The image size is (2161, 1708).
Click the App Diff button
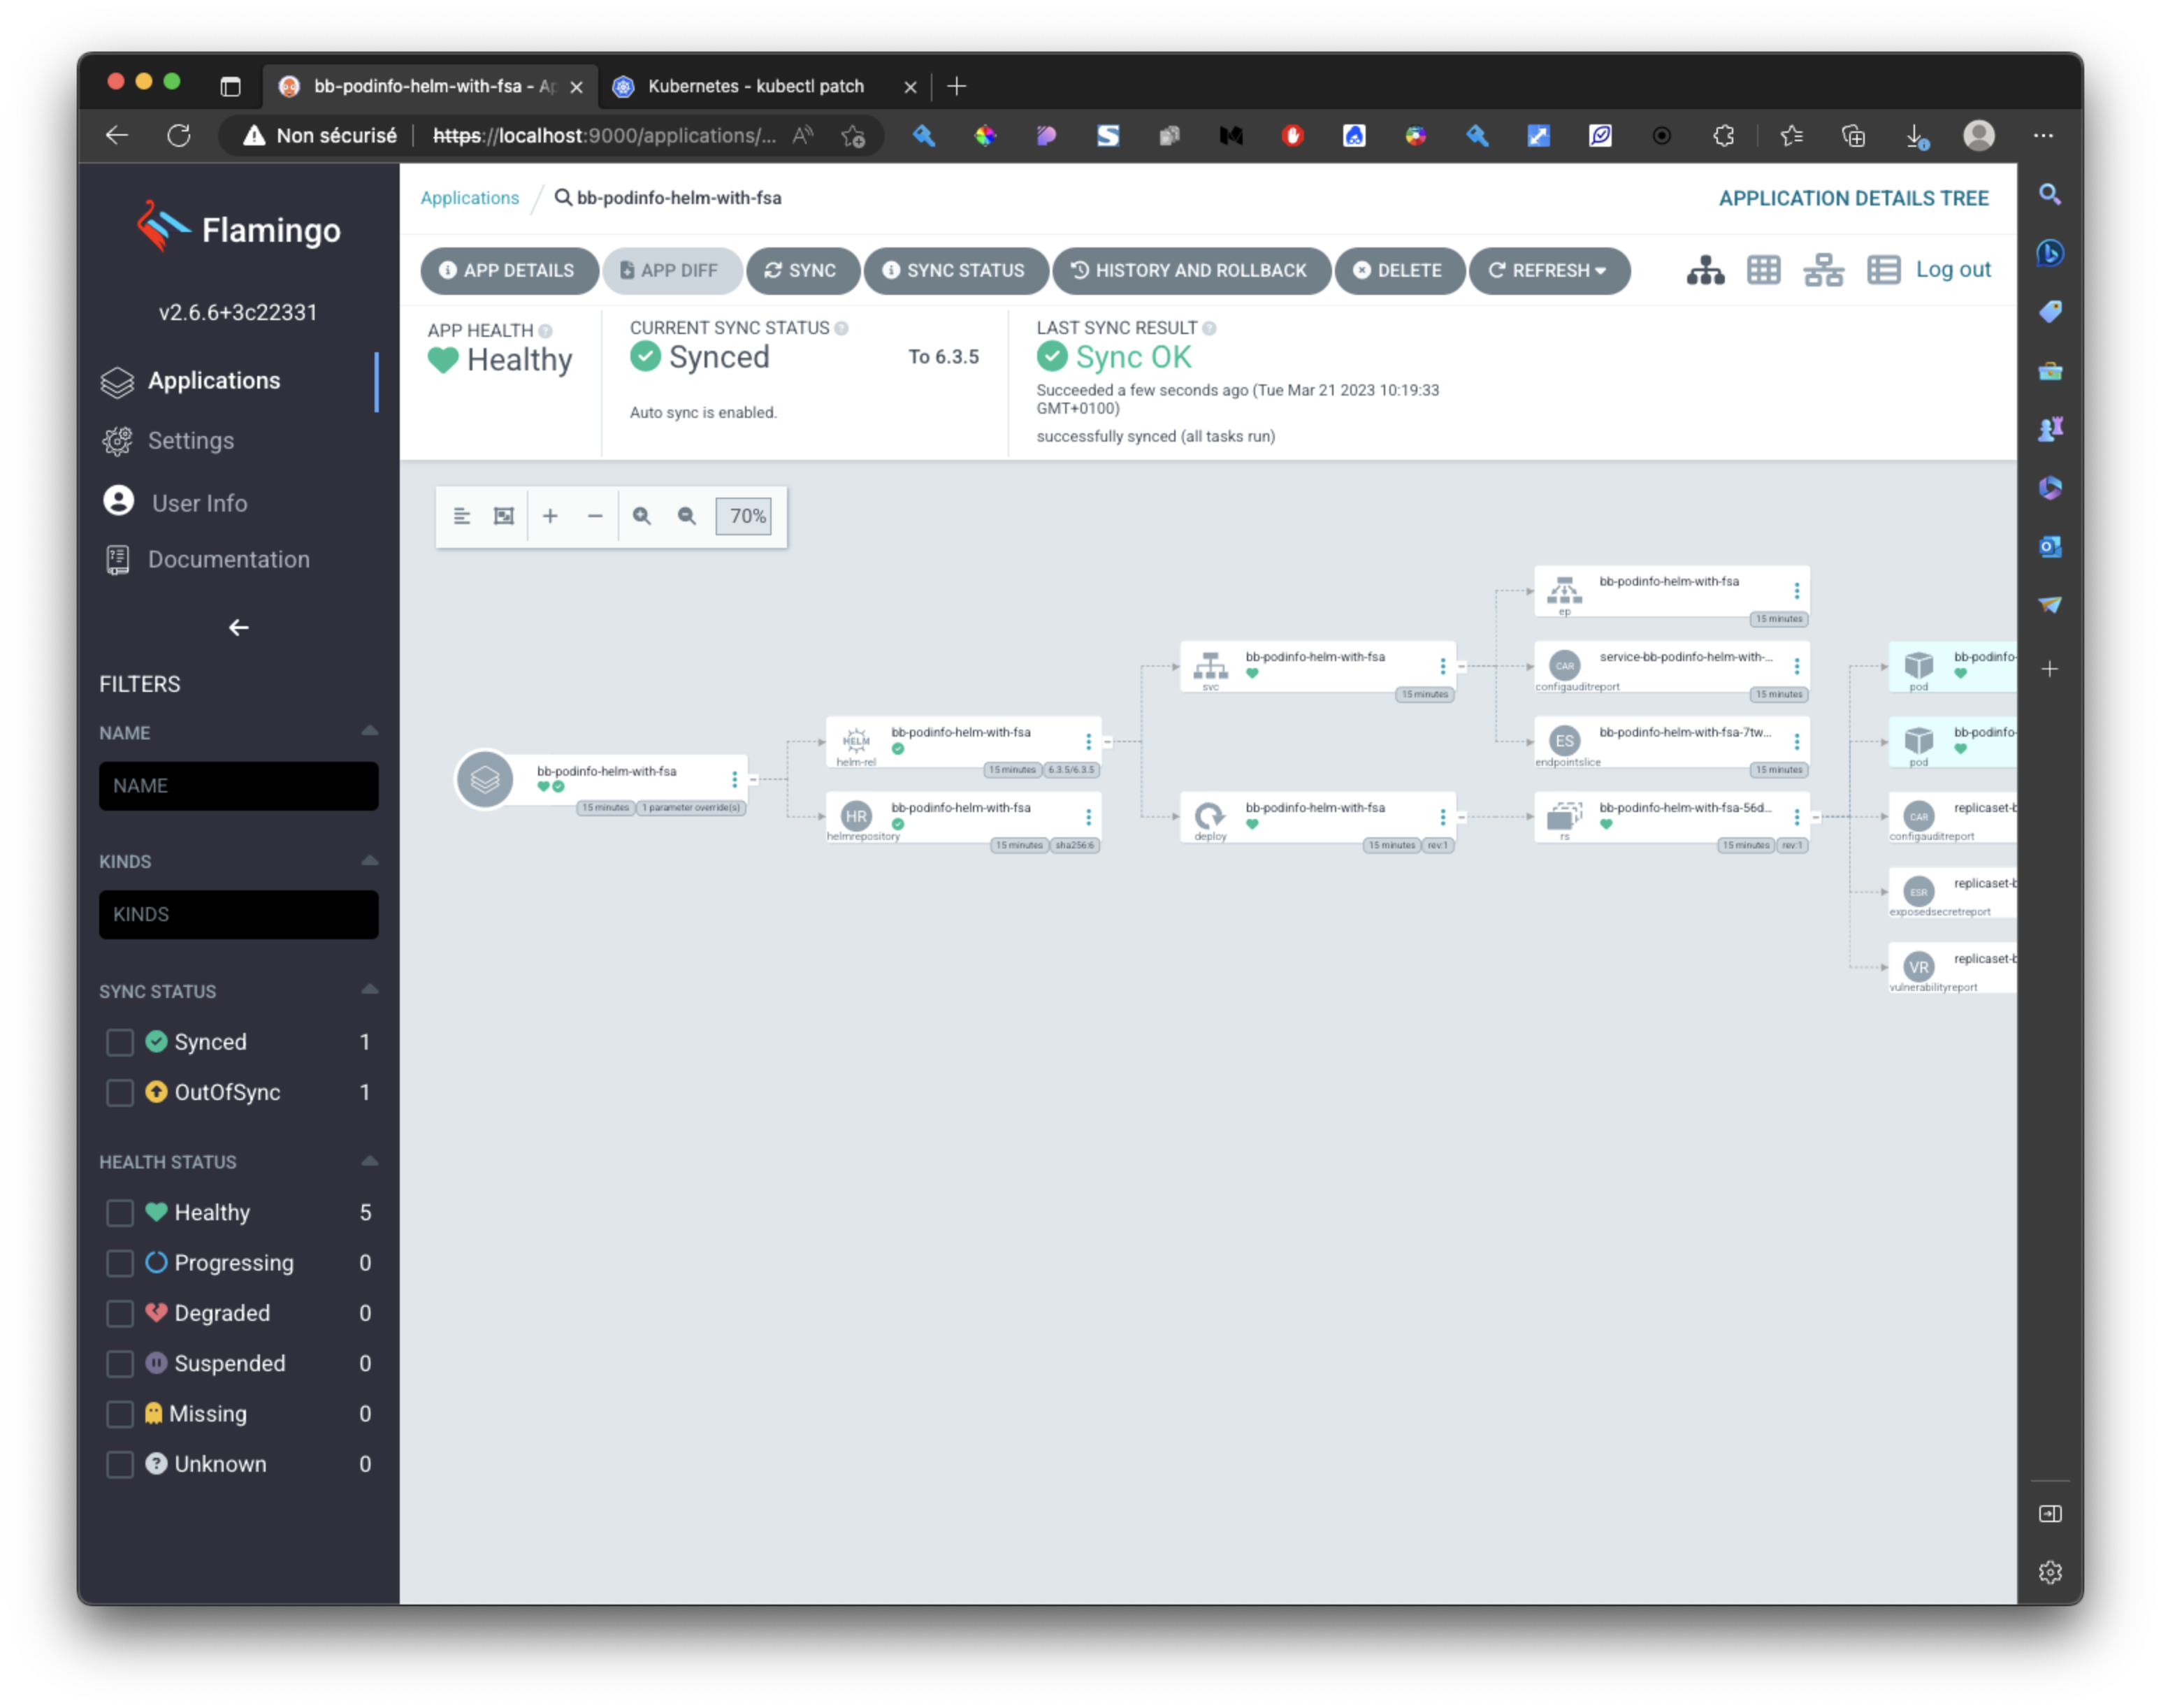671,270
